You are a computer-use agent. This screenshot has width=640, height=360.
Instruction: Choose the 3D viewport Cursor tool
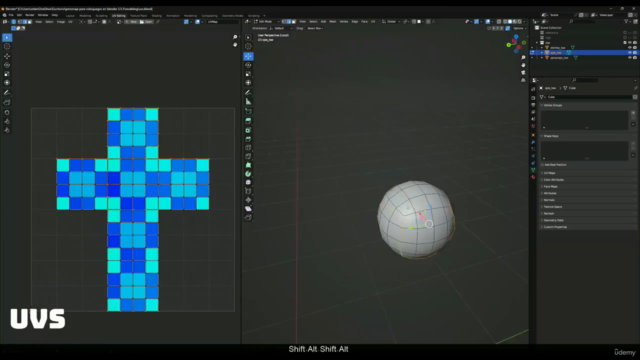[248, 47]
